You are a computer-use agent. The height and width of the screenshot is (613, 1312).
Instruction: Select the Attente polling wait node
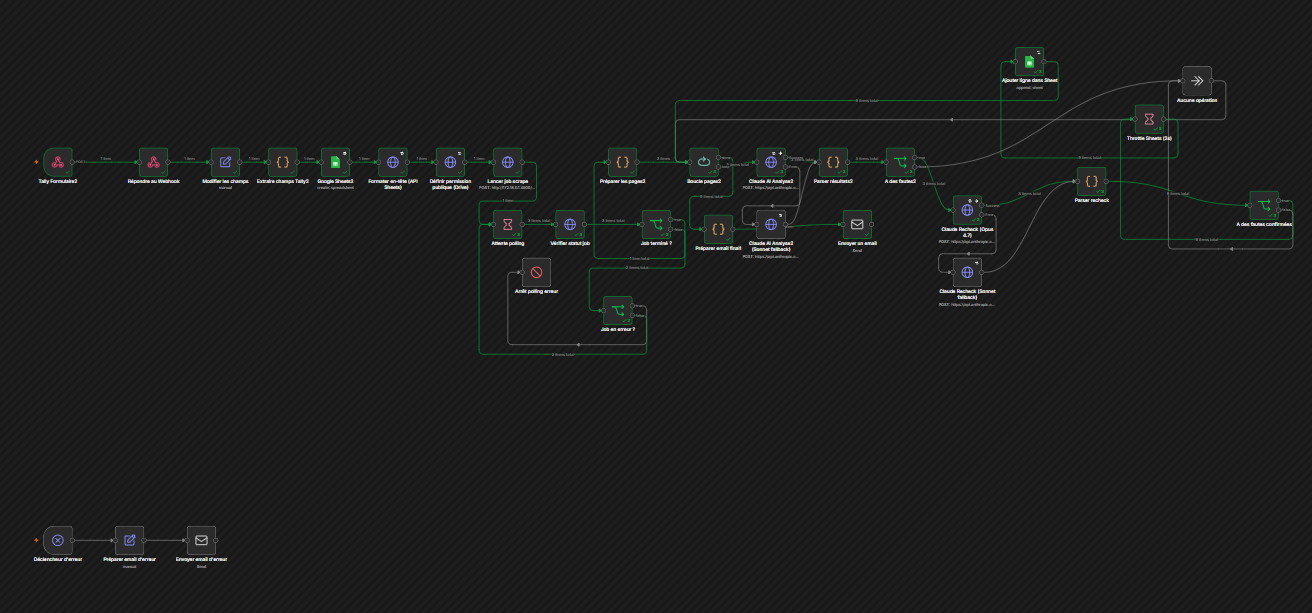pos(508,224)
